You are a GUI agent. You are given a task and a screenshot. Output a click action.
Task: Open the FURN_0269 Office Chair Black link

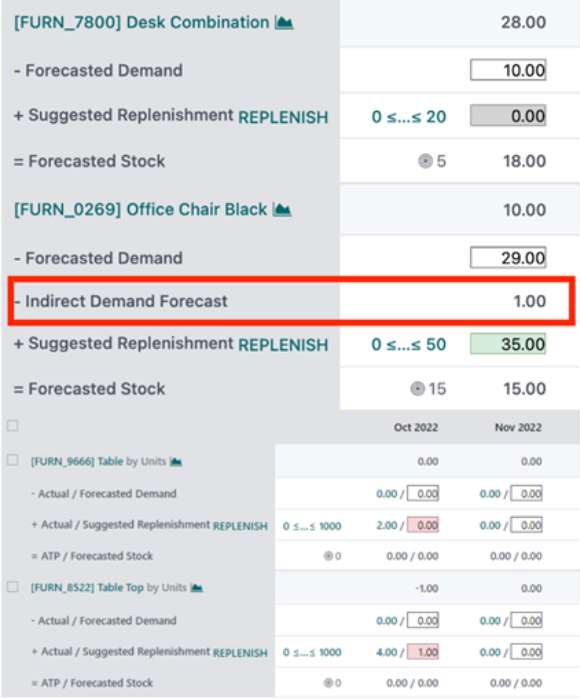point(140,209)
